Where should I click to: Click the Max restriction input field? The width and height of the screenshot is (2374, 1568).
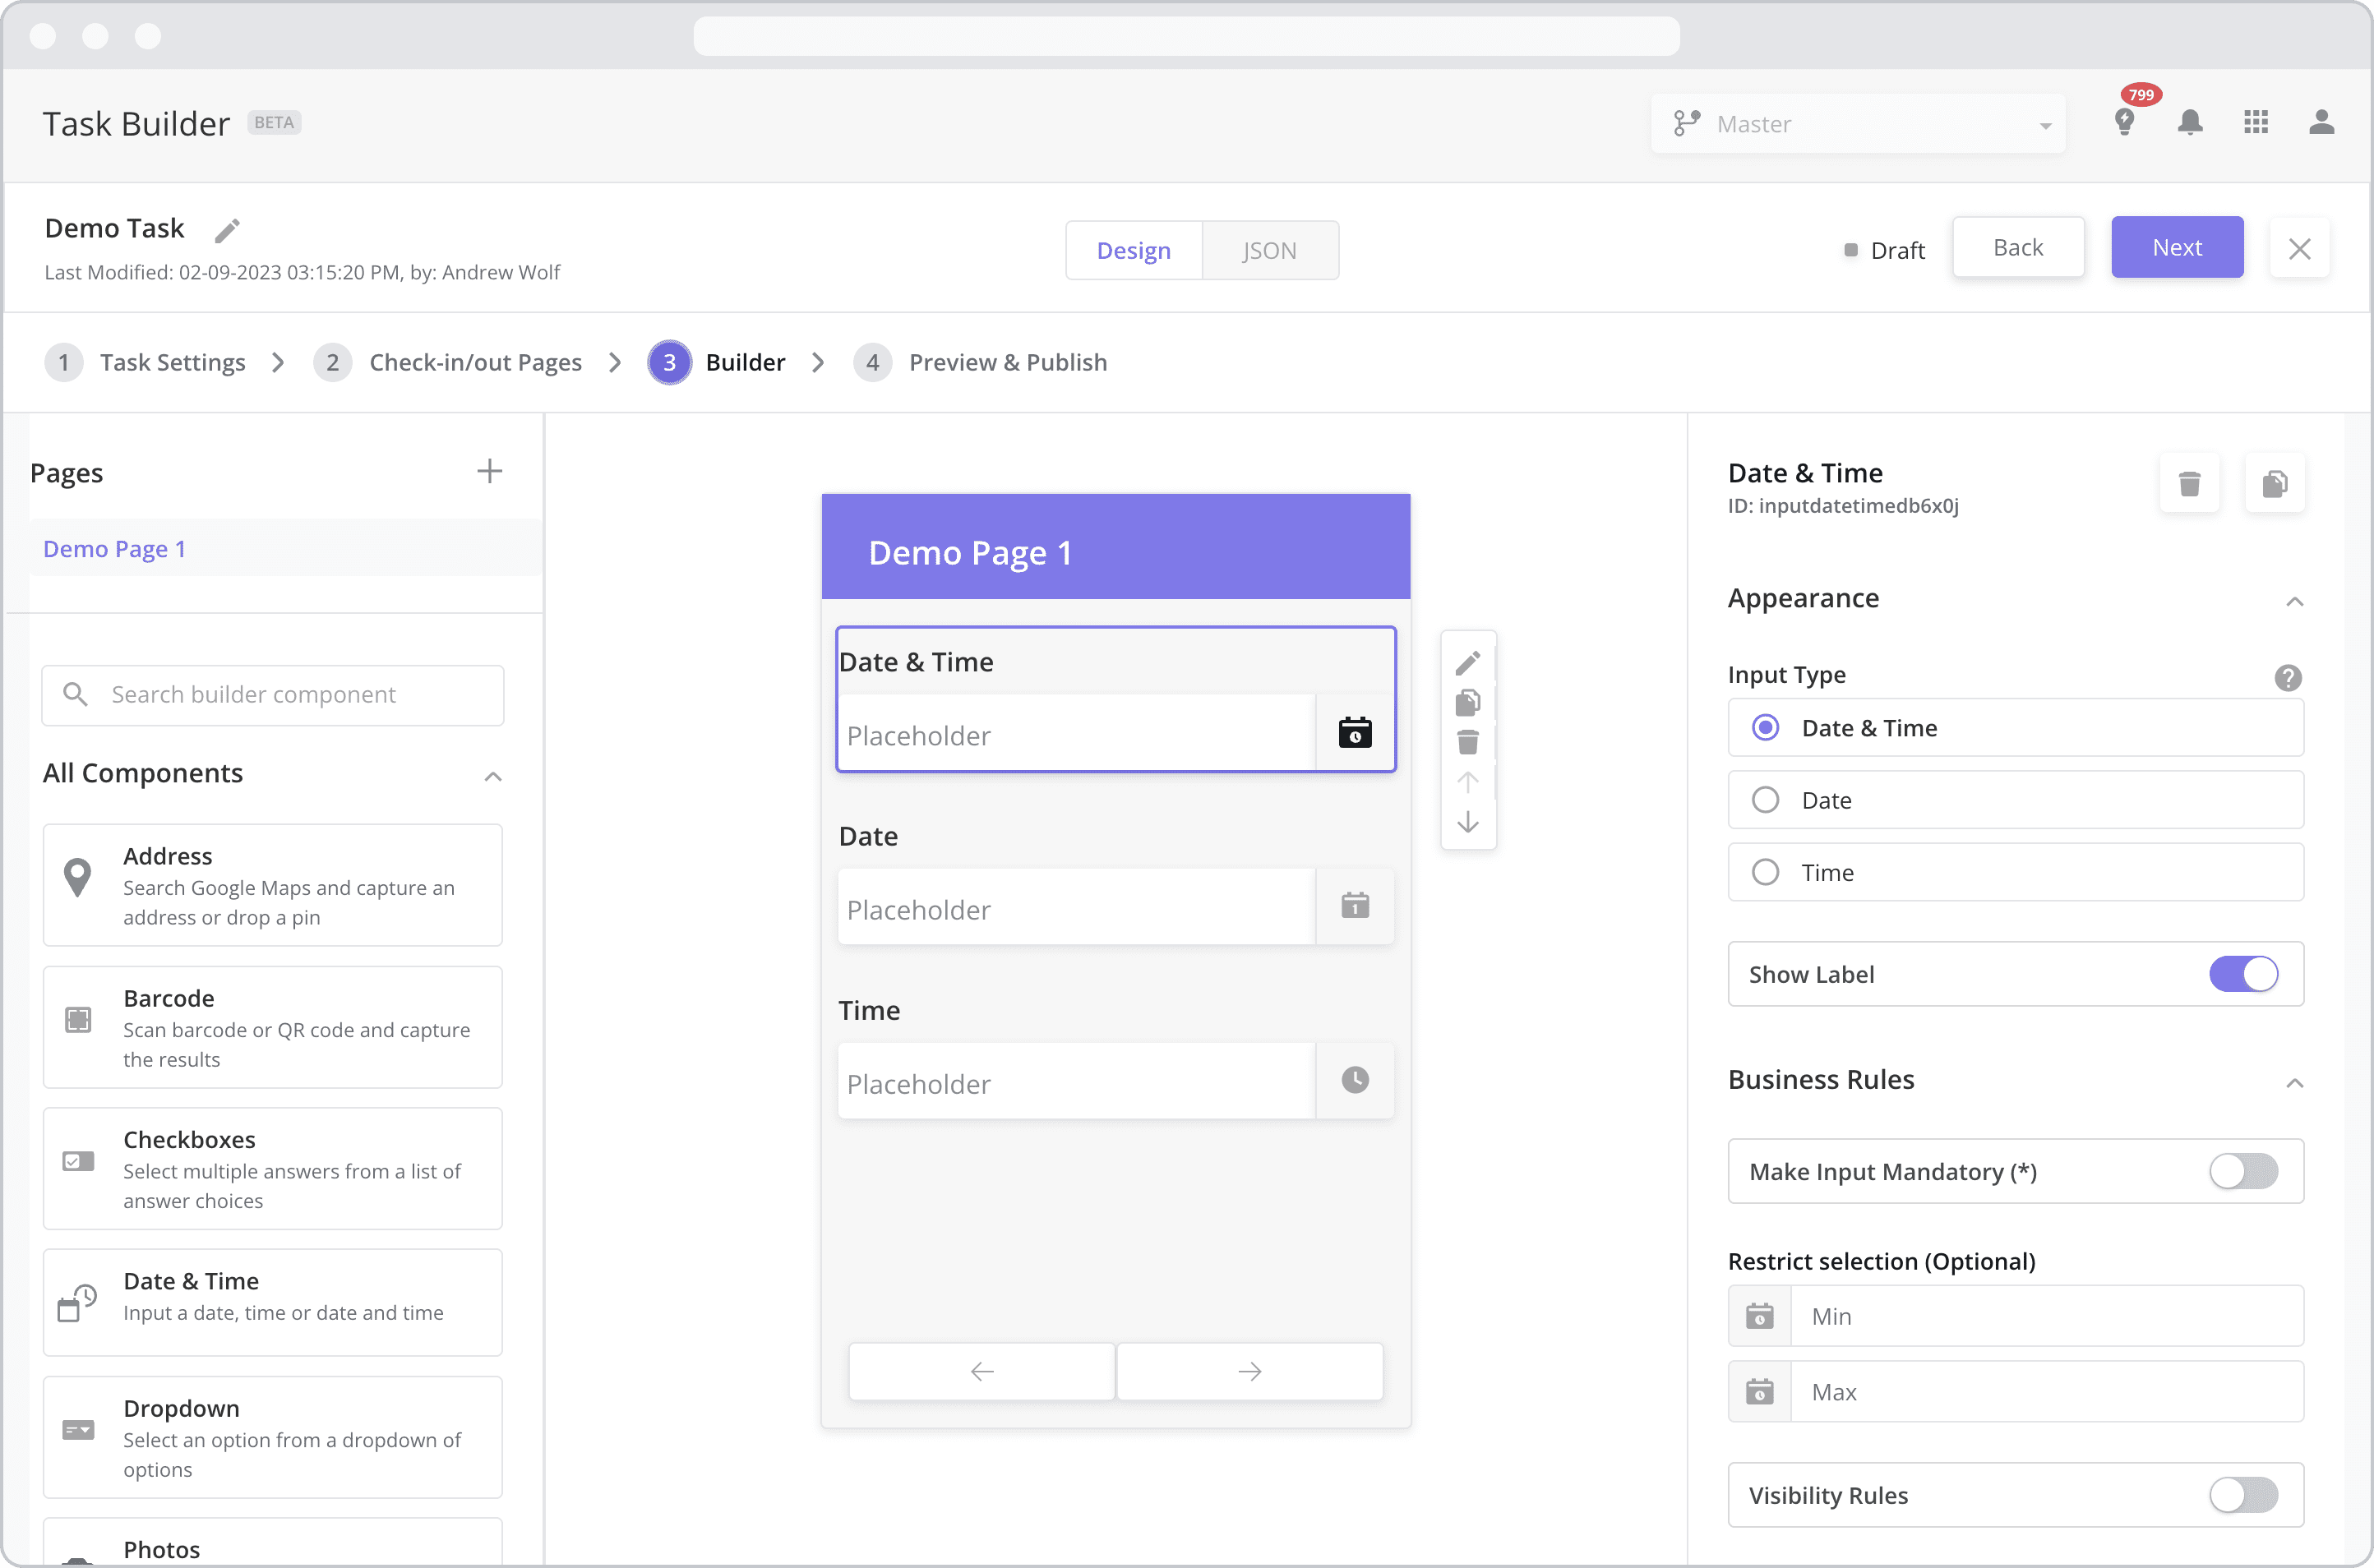tap(2047, 1392)
